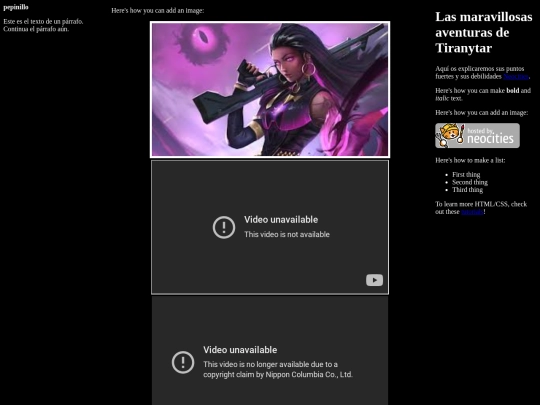540x405 pixels.
Task: Click the Nippon Columbia copyright claim message
Action: [278, 370]
